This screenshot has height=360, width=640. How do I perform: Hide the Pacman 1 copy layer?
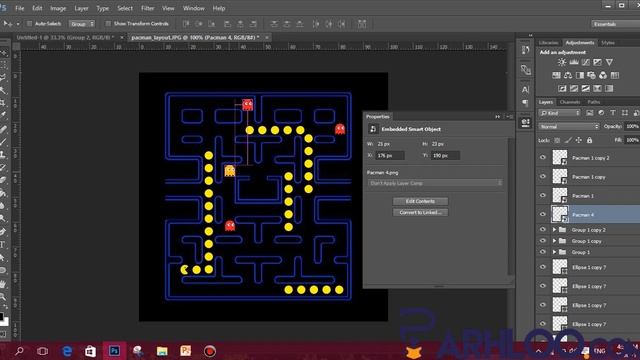(x=543, y=176)
